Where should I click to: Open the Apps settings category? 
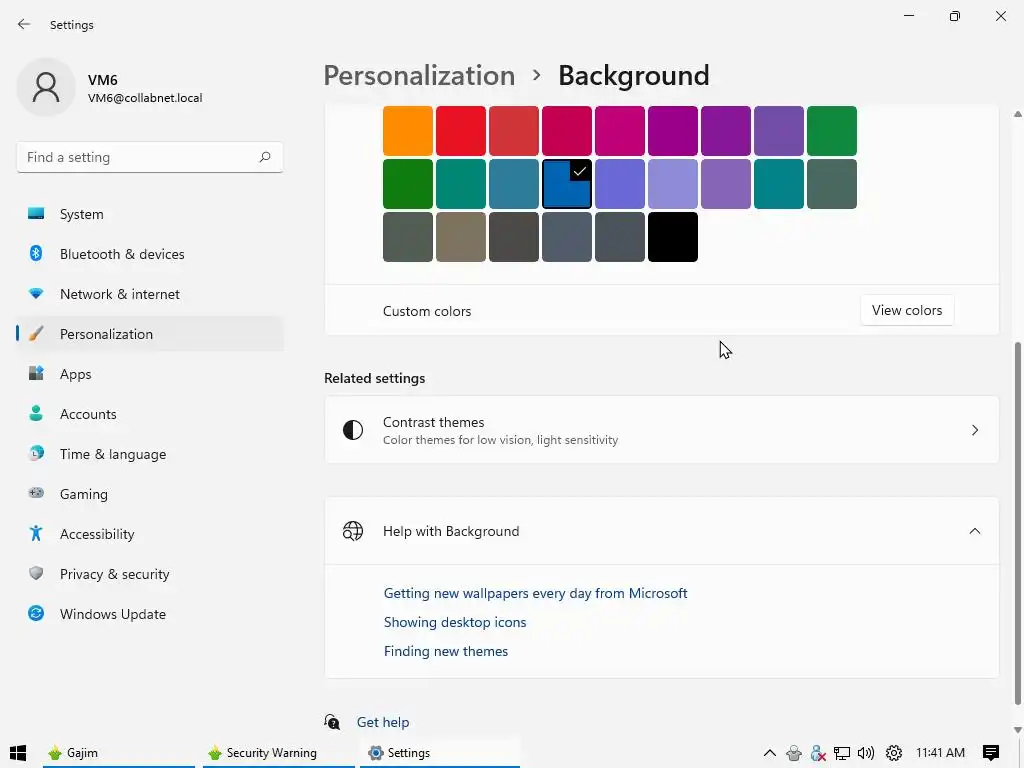(x=75, y=374)
